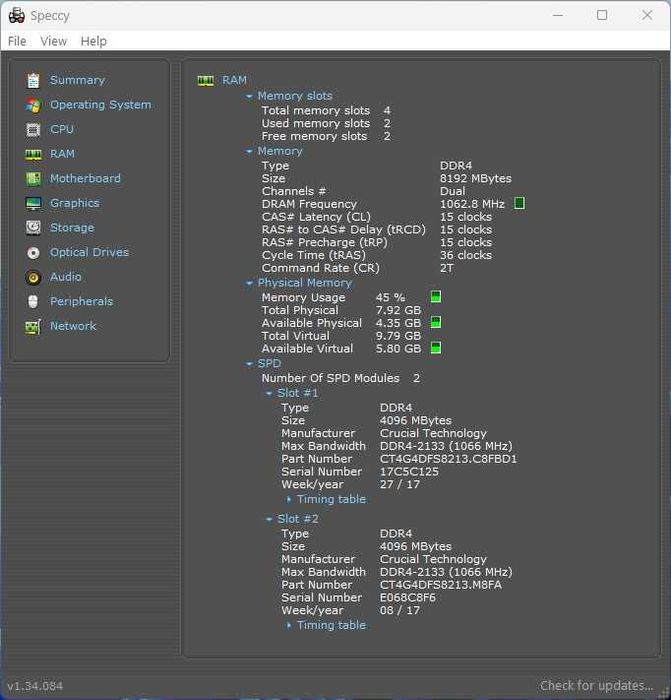Minimize the Speccy window

(558, 15)
